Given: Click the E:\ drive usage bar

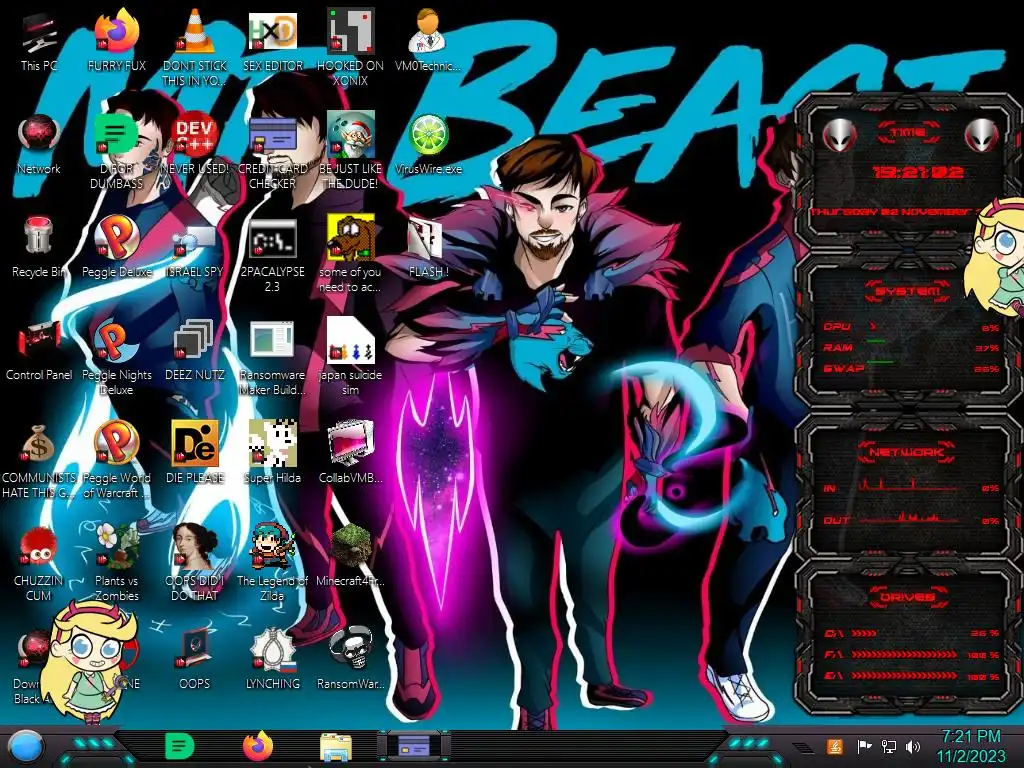Looking at the screenshot, I should 911,676.
